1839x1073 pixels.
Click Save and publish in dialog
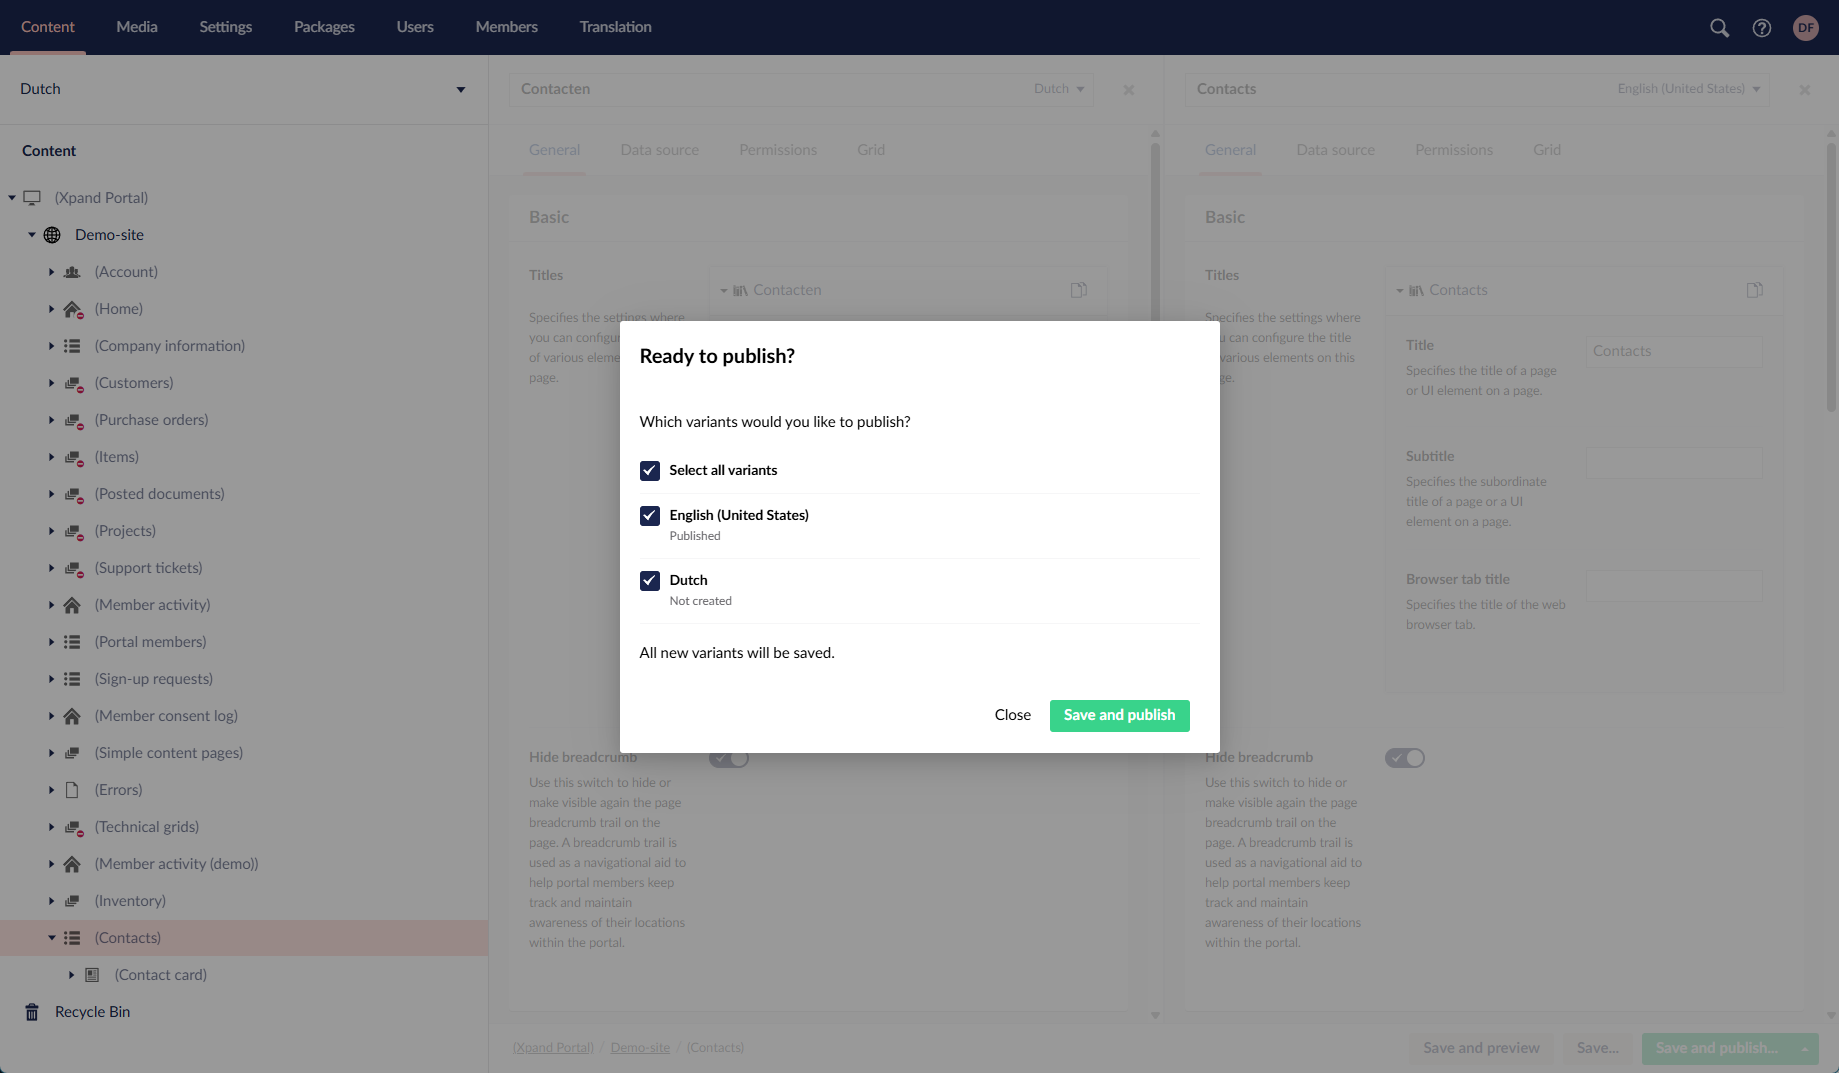[1119, 715]
